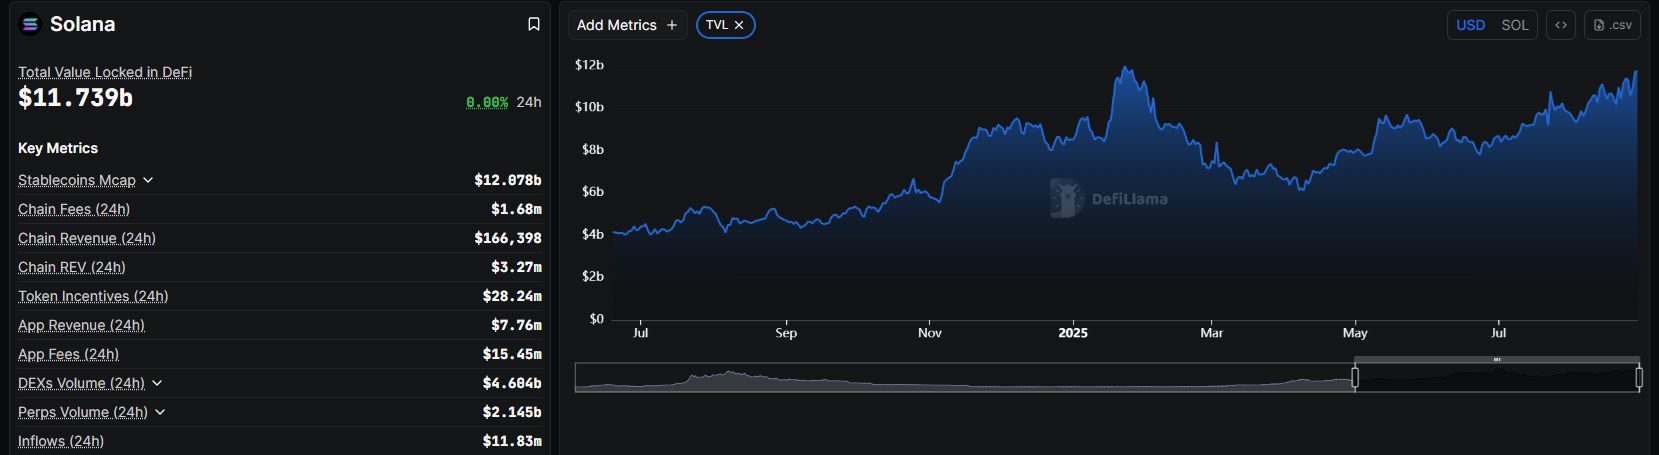Click the Chain Revenue (24h) label
This screenshot has width=1659, height=455.
87,238
